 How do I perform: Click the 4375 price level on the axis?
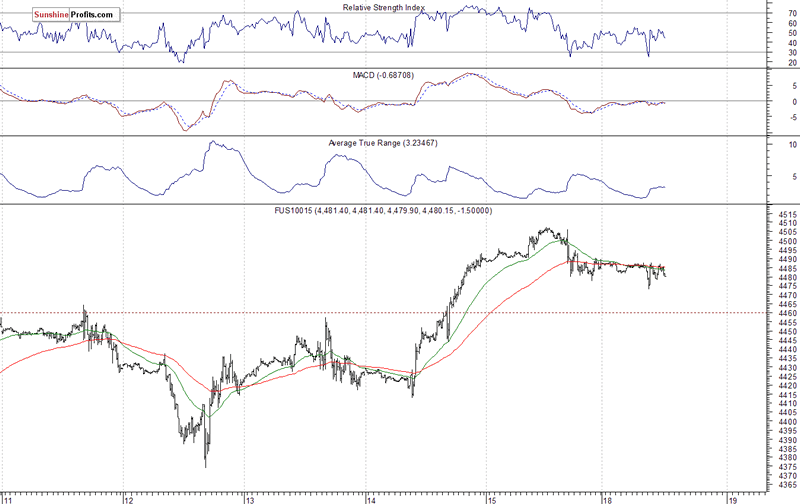[x=788, y=467]
